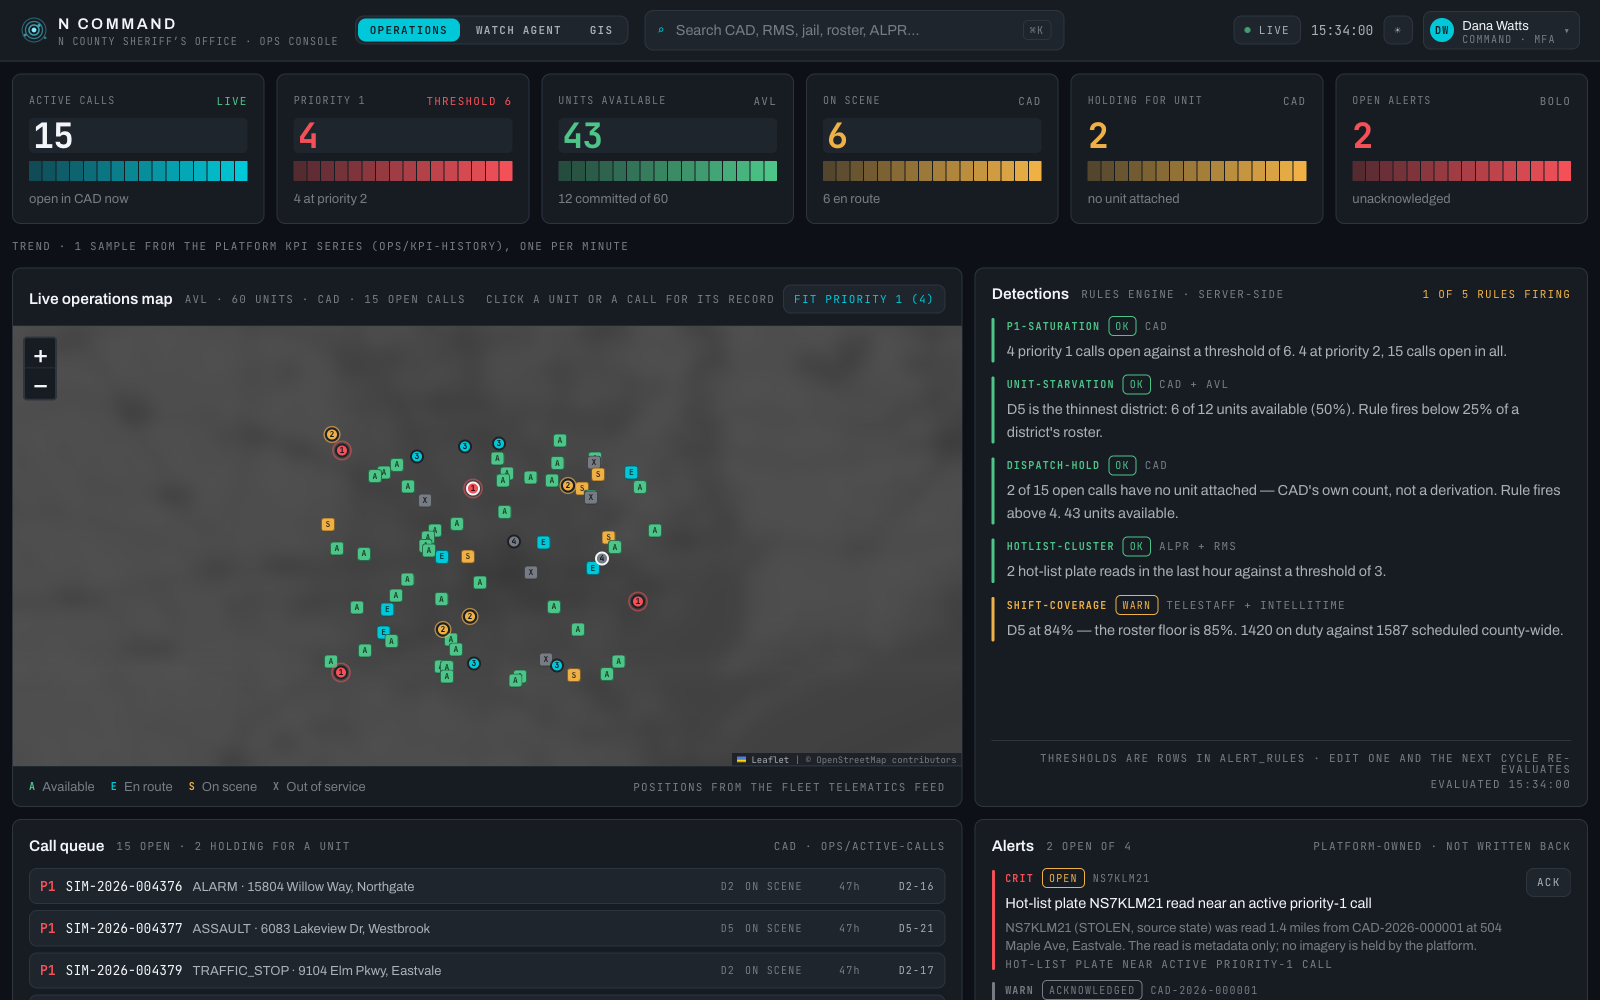Click the ⌘K shortcut badge in search

point(1037,30)
